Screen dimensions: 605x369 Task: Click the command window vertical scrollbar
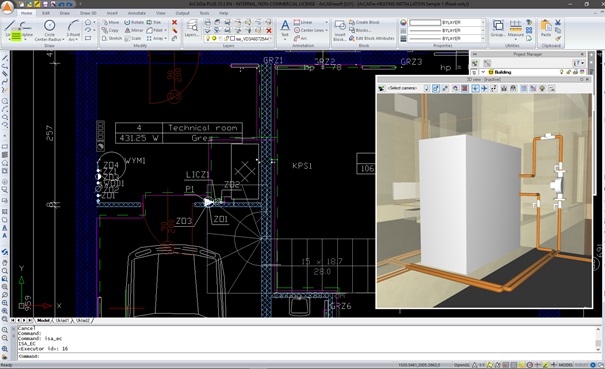tap(598, 339)
